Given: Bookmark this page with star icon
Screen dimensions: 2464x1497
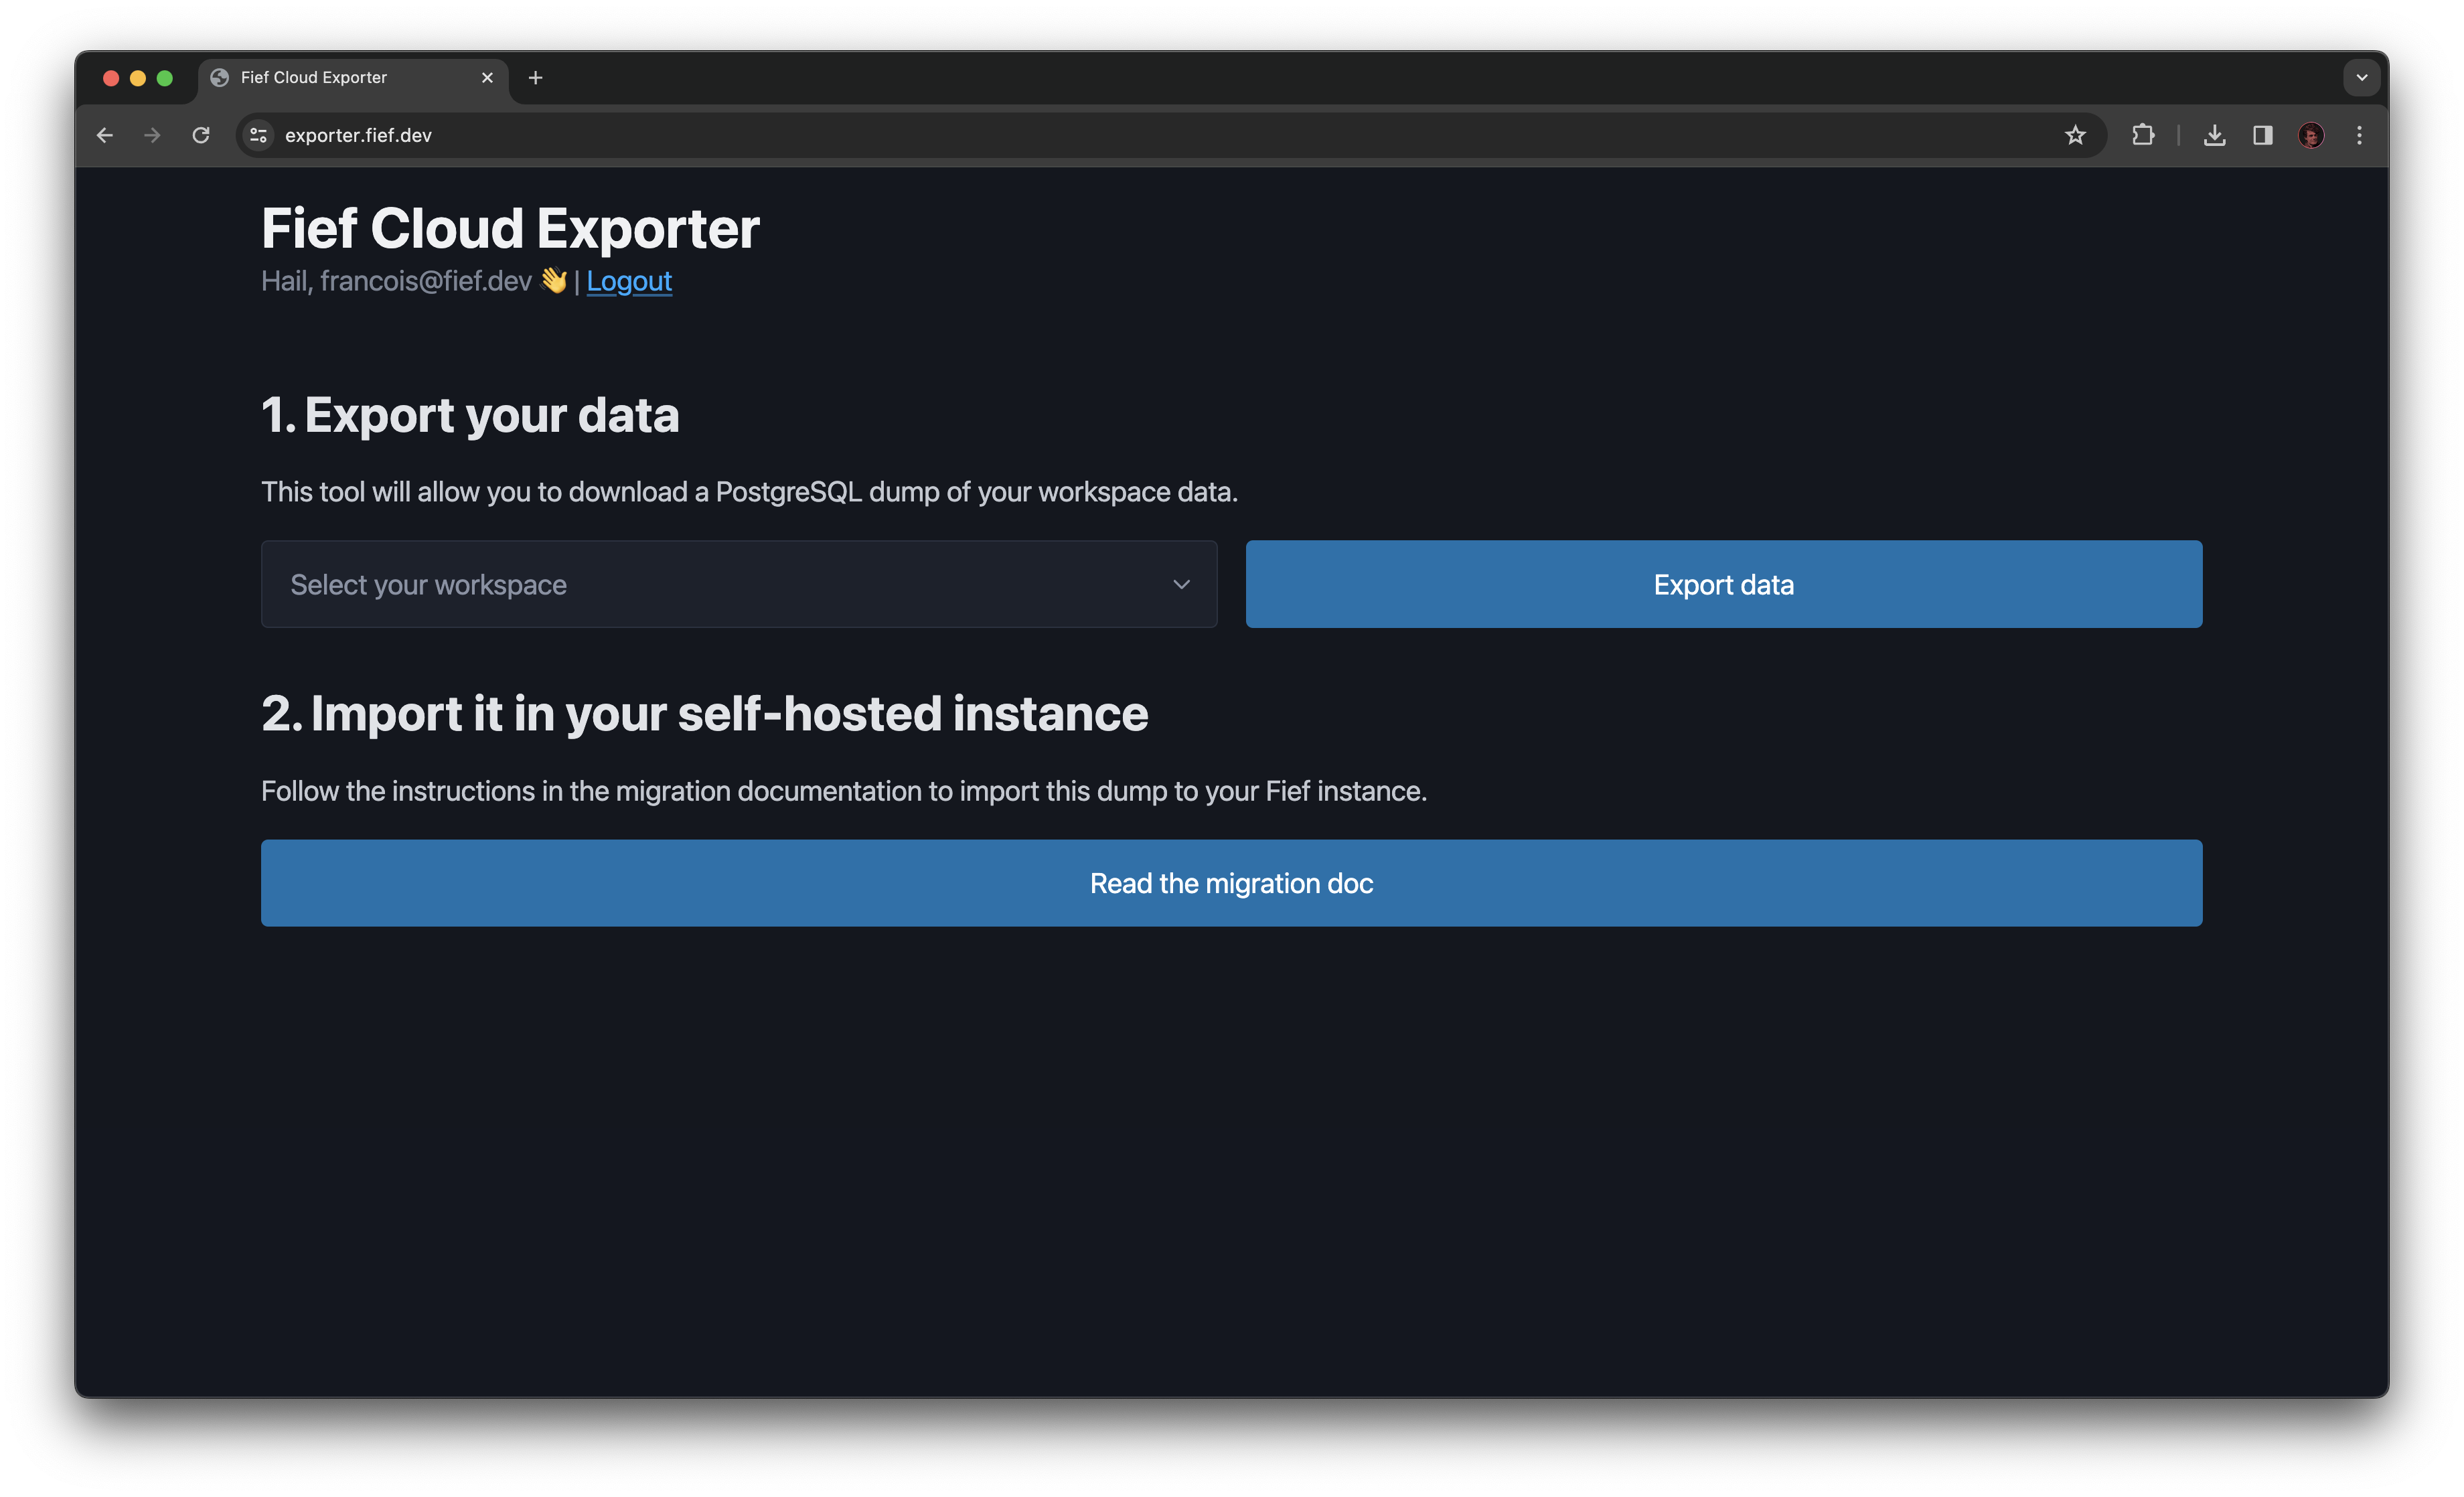Looking at the screenshot, I should pos(2075,135).
